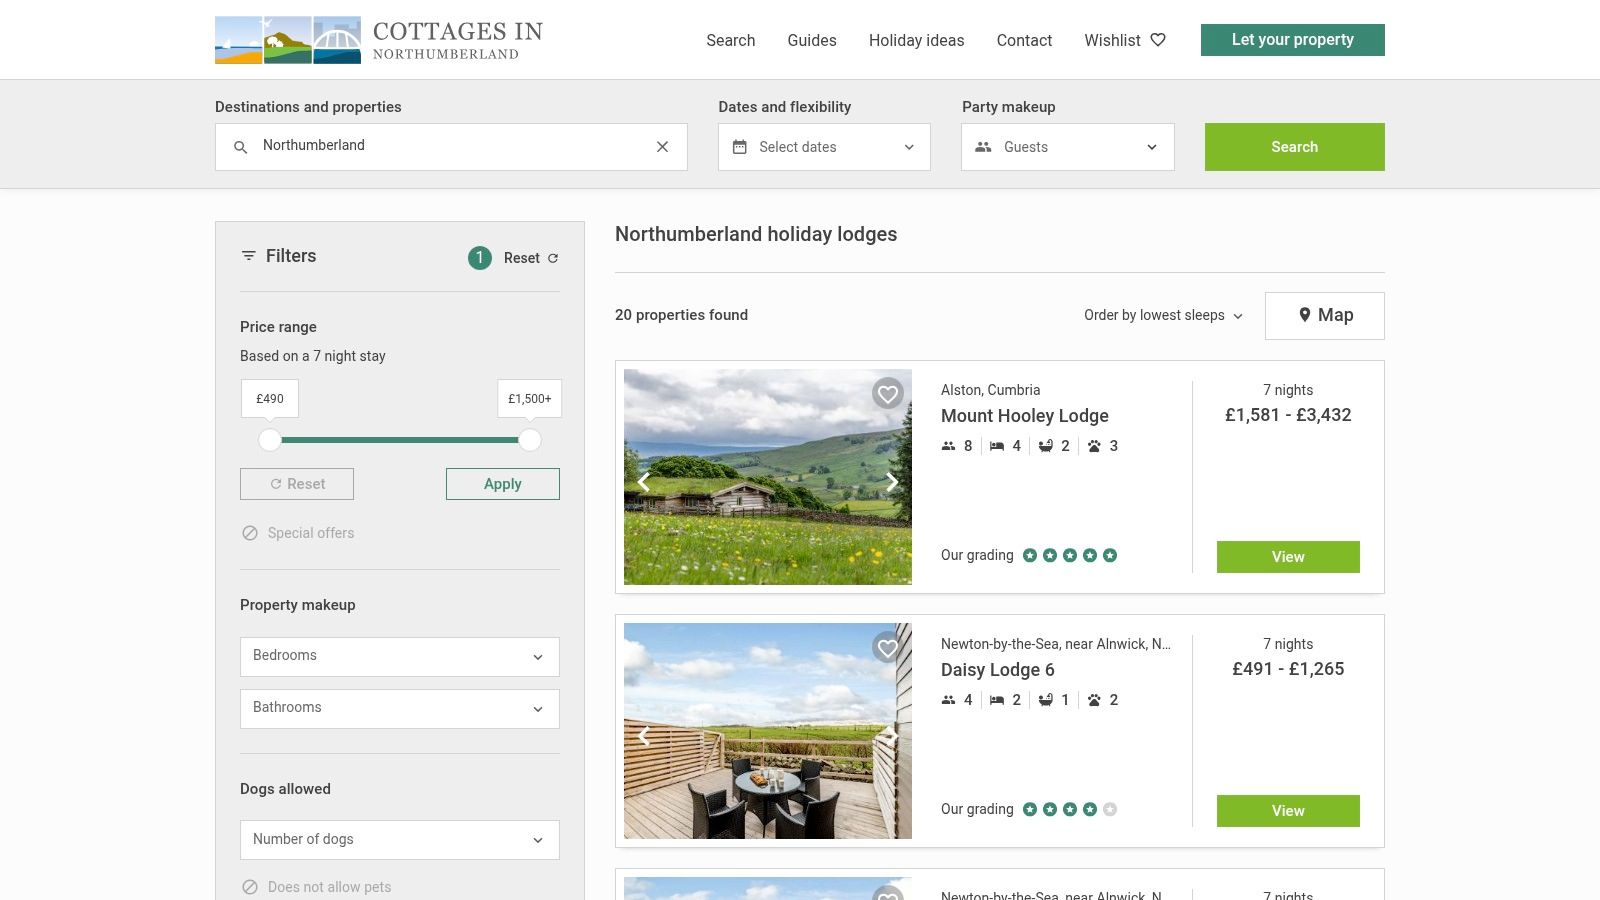Show previous photo of Mount Hooley Lodge
Image resolution: width=1600 pixels, height=900 pixels.
point(645,482)
